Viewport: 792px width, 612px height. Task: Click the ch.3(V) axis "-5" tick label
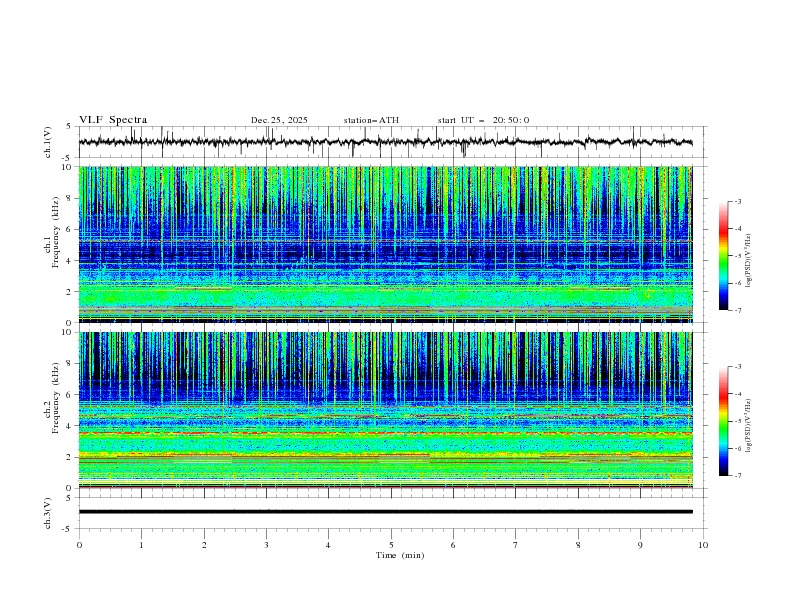[x=68, y=529]
